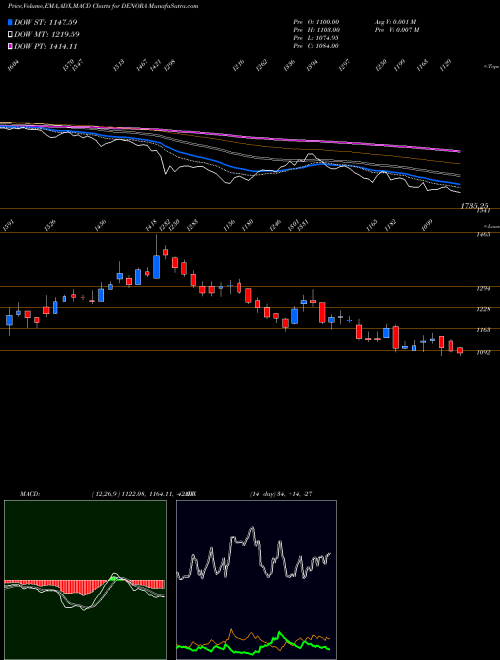This screenshot has height=660, width=500.
Task: Click the white DOW MT legend swatch
Action: click(x=10, y=35)
